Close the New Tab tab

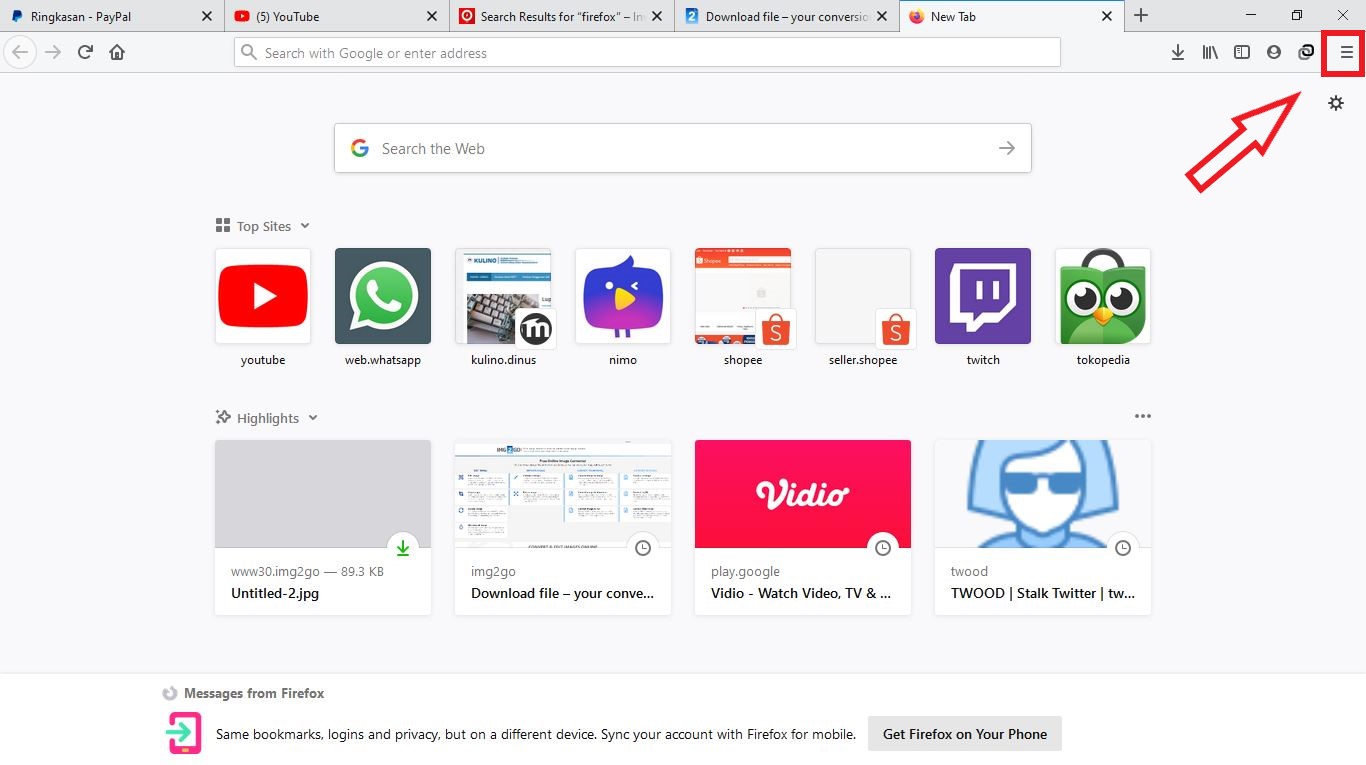click(x=1107, y=16)
